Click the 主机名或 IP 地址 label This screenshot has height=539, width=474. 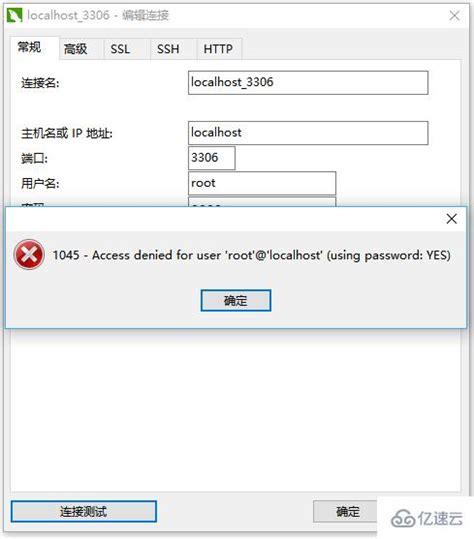[x=67, y=133]
